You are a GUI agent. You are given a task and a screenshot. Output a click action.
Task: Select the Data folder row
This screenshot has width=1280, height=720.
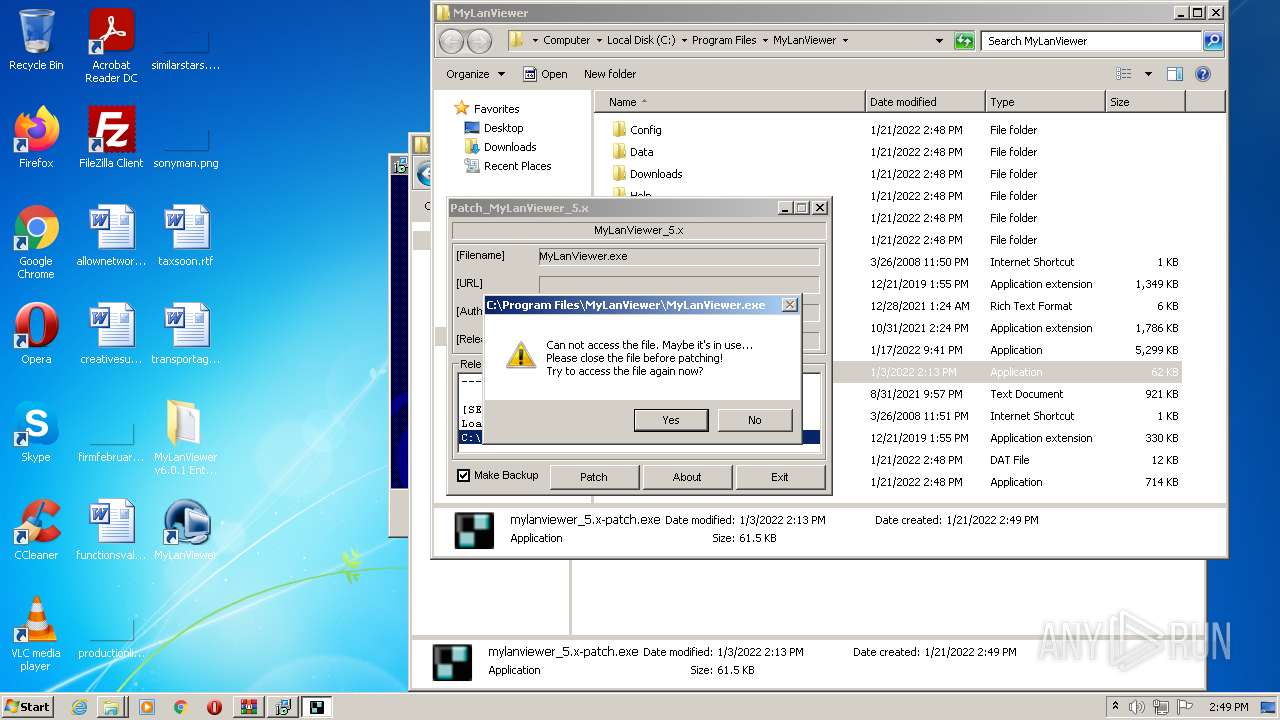point(895,152)
